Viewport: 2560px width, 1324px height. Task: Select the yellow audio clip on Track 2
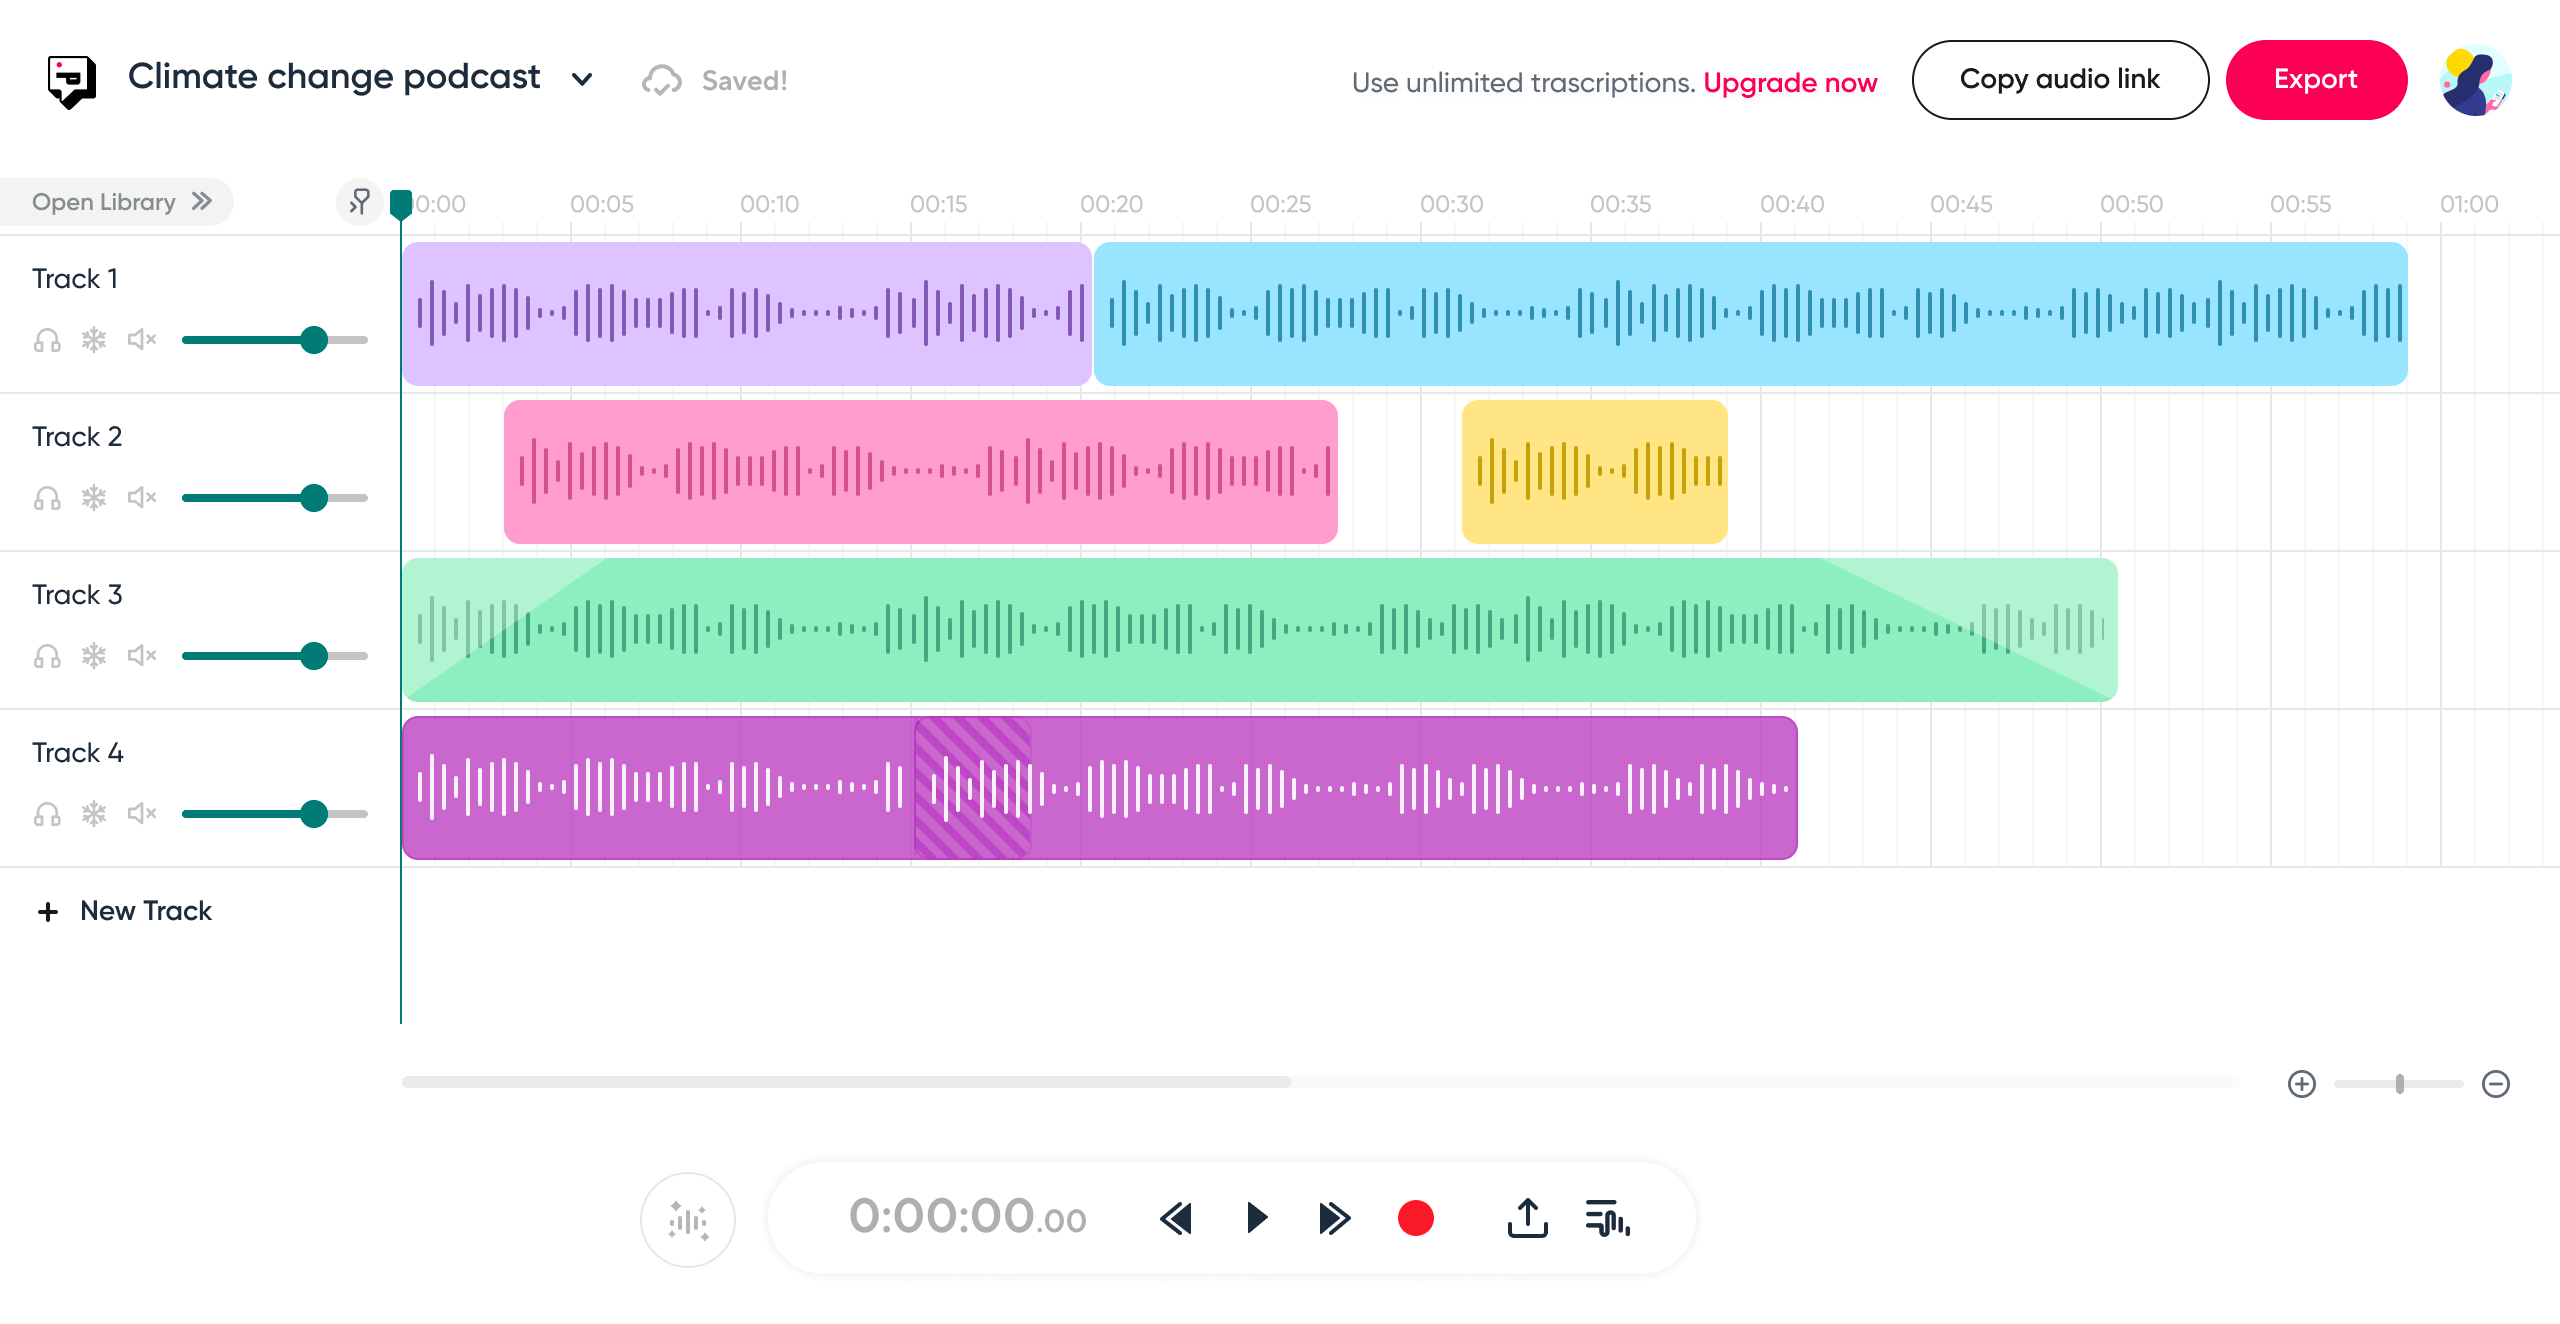pos(1595,470)
